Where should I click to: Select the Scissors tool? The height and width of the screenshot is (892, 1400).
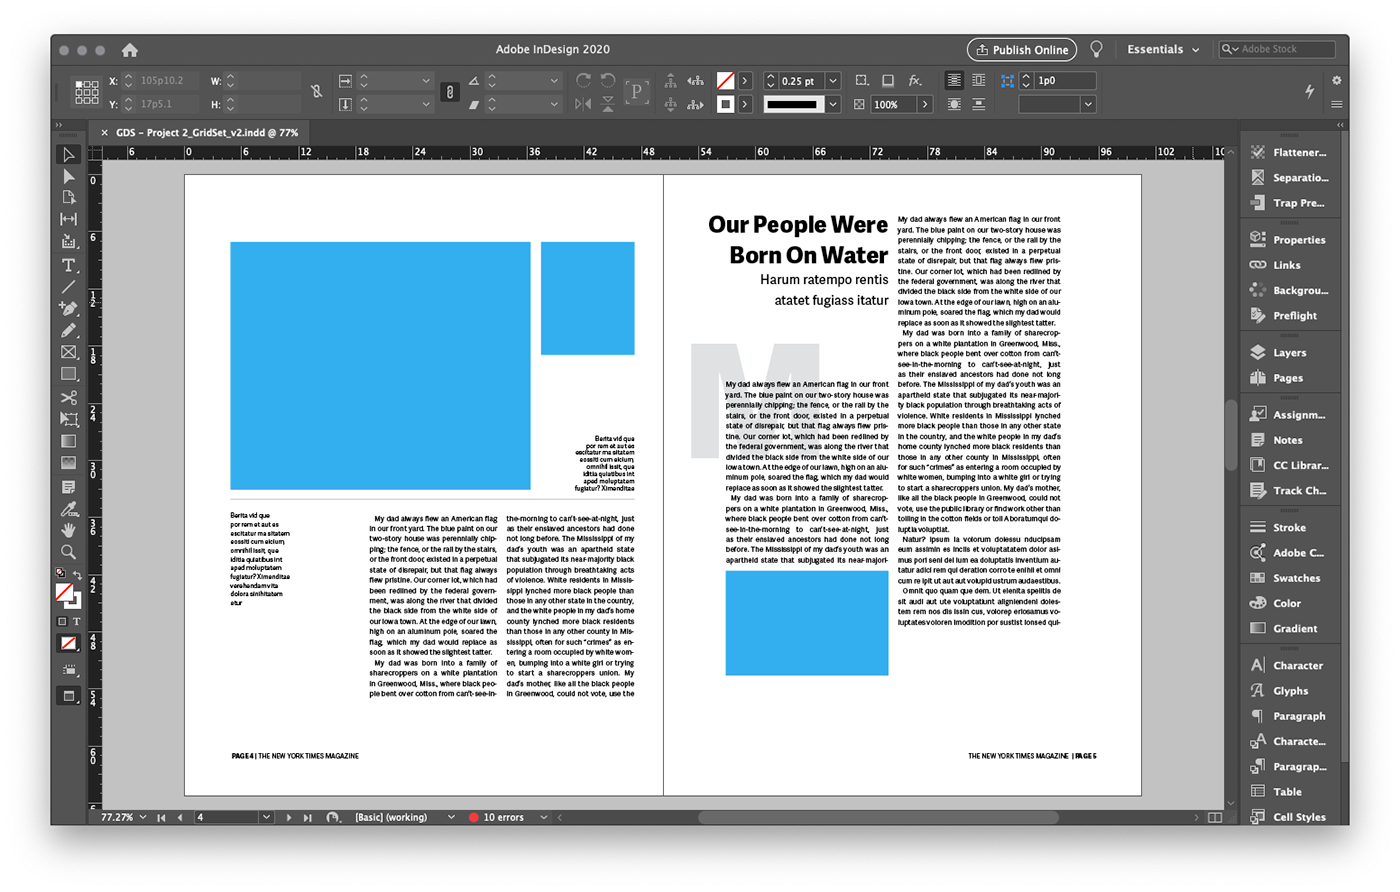click(x=68, y=397)
